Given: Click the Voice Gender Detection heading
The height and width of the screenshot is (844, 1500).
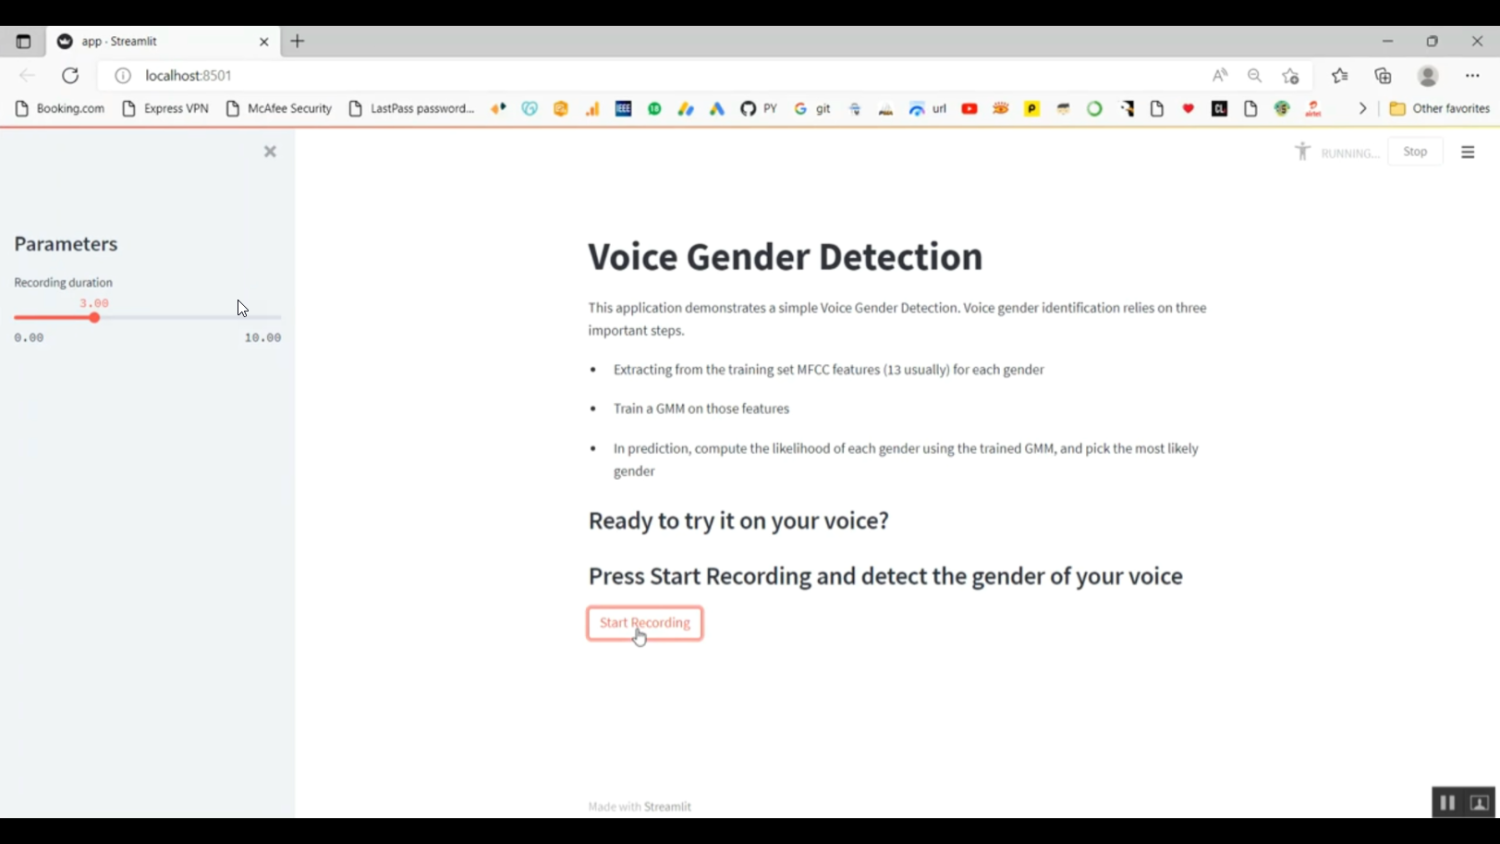Looking at the screenshot, I should click(785, 257).
